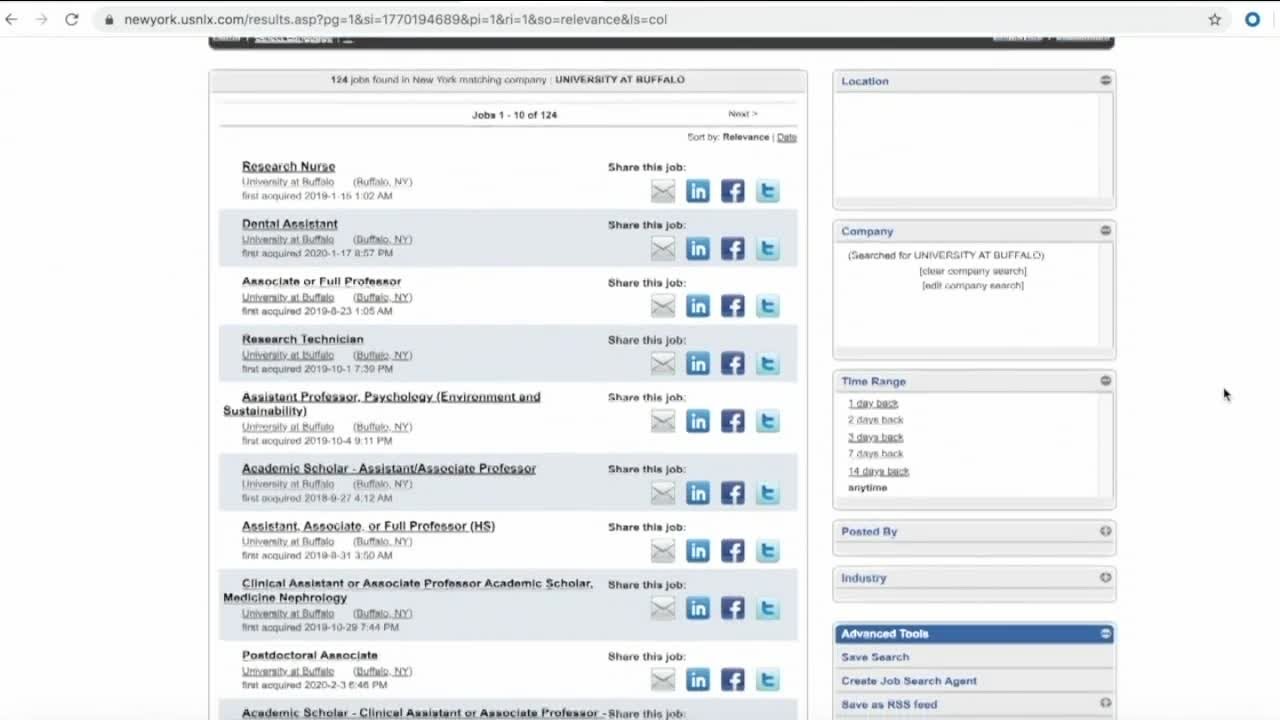Reload the page in browser

(x=72, y=19)
